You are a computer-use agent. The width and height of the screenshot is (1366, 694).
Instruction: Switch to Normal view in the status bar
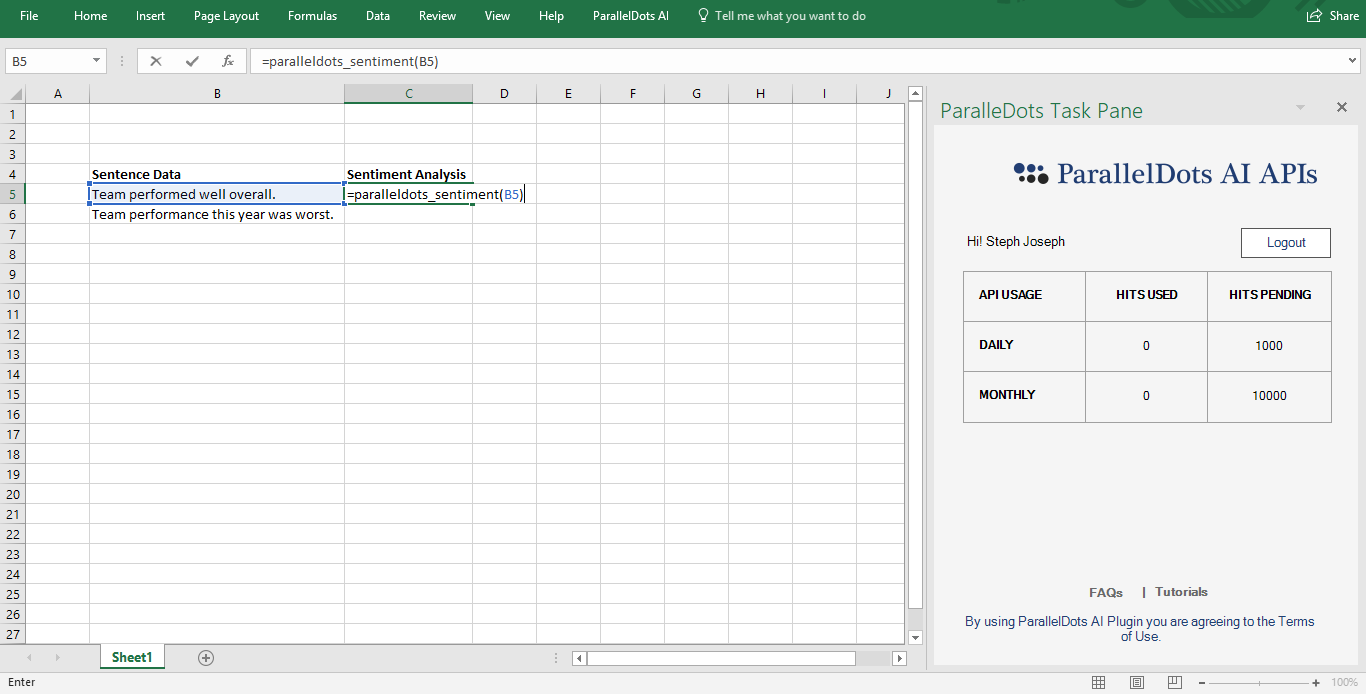point(1098,682)
